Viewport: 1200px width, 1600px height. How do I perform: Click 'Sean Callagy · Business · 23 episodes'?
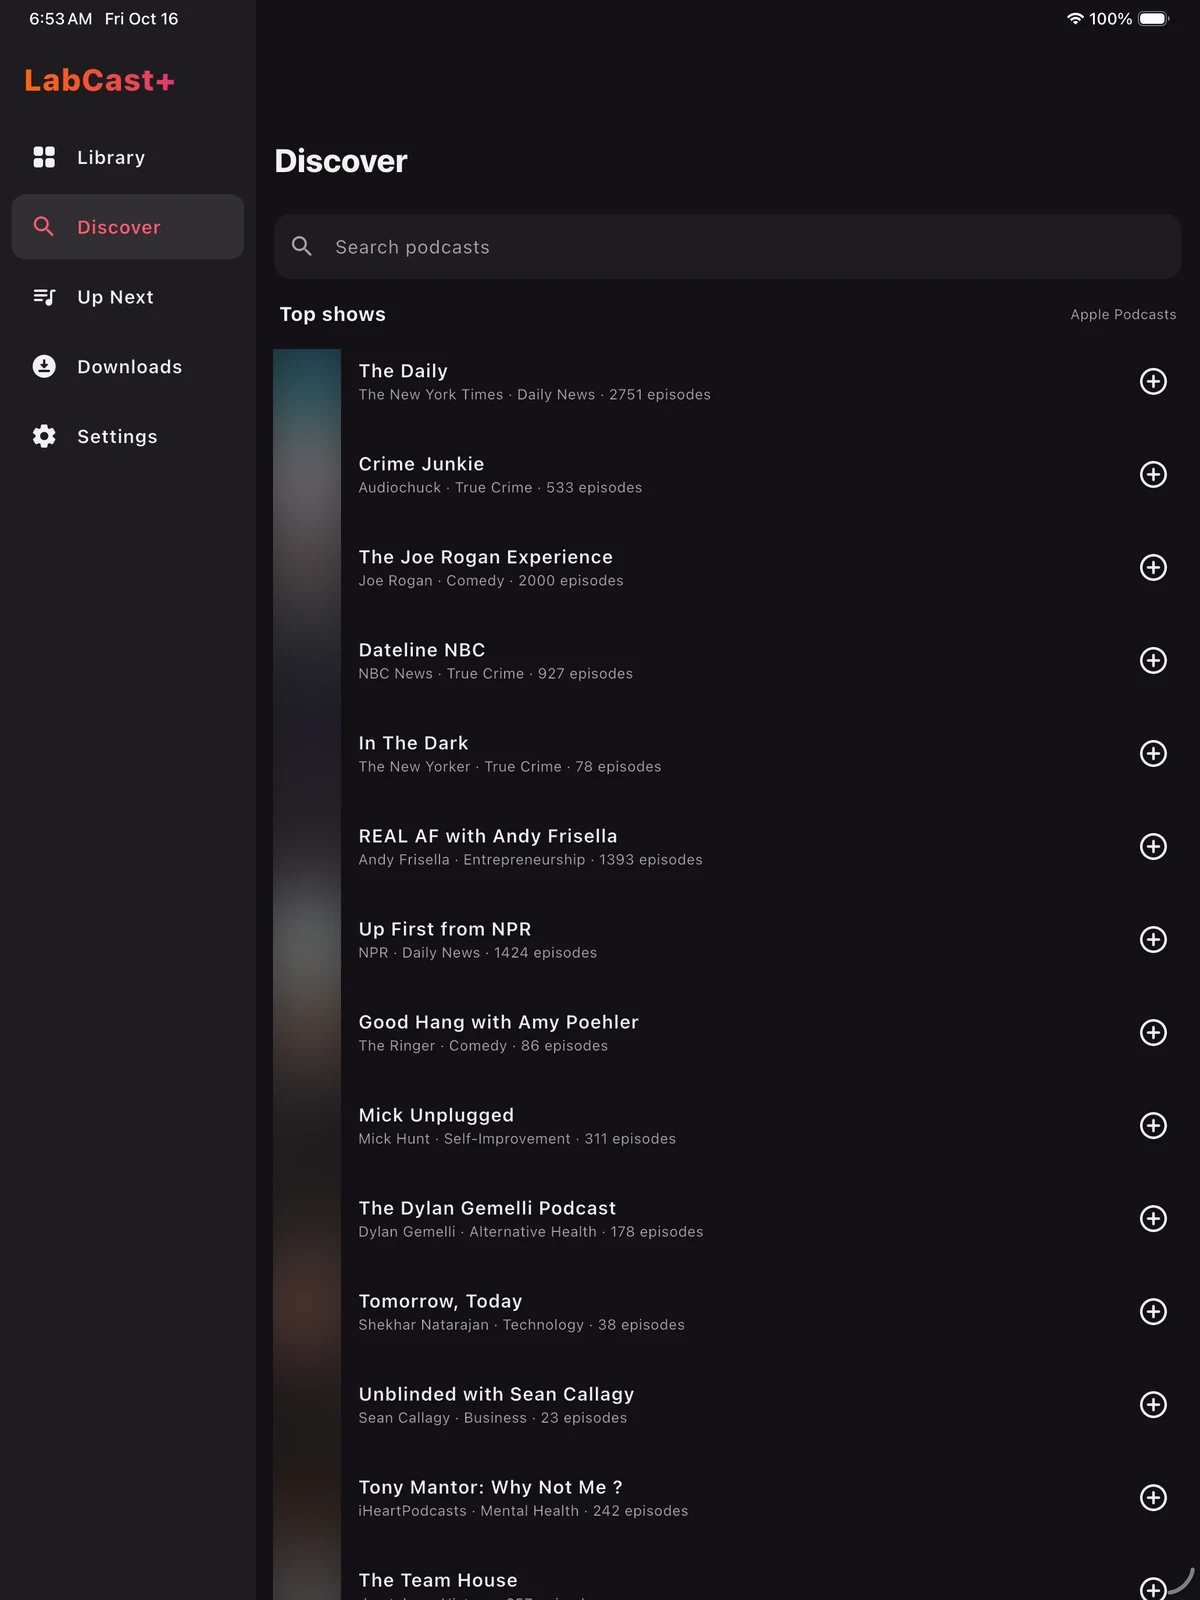click(492, 1418)
